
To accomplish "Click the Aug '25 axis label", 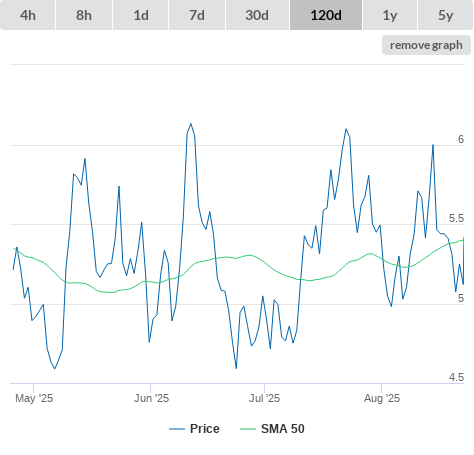I will [382, 398].
